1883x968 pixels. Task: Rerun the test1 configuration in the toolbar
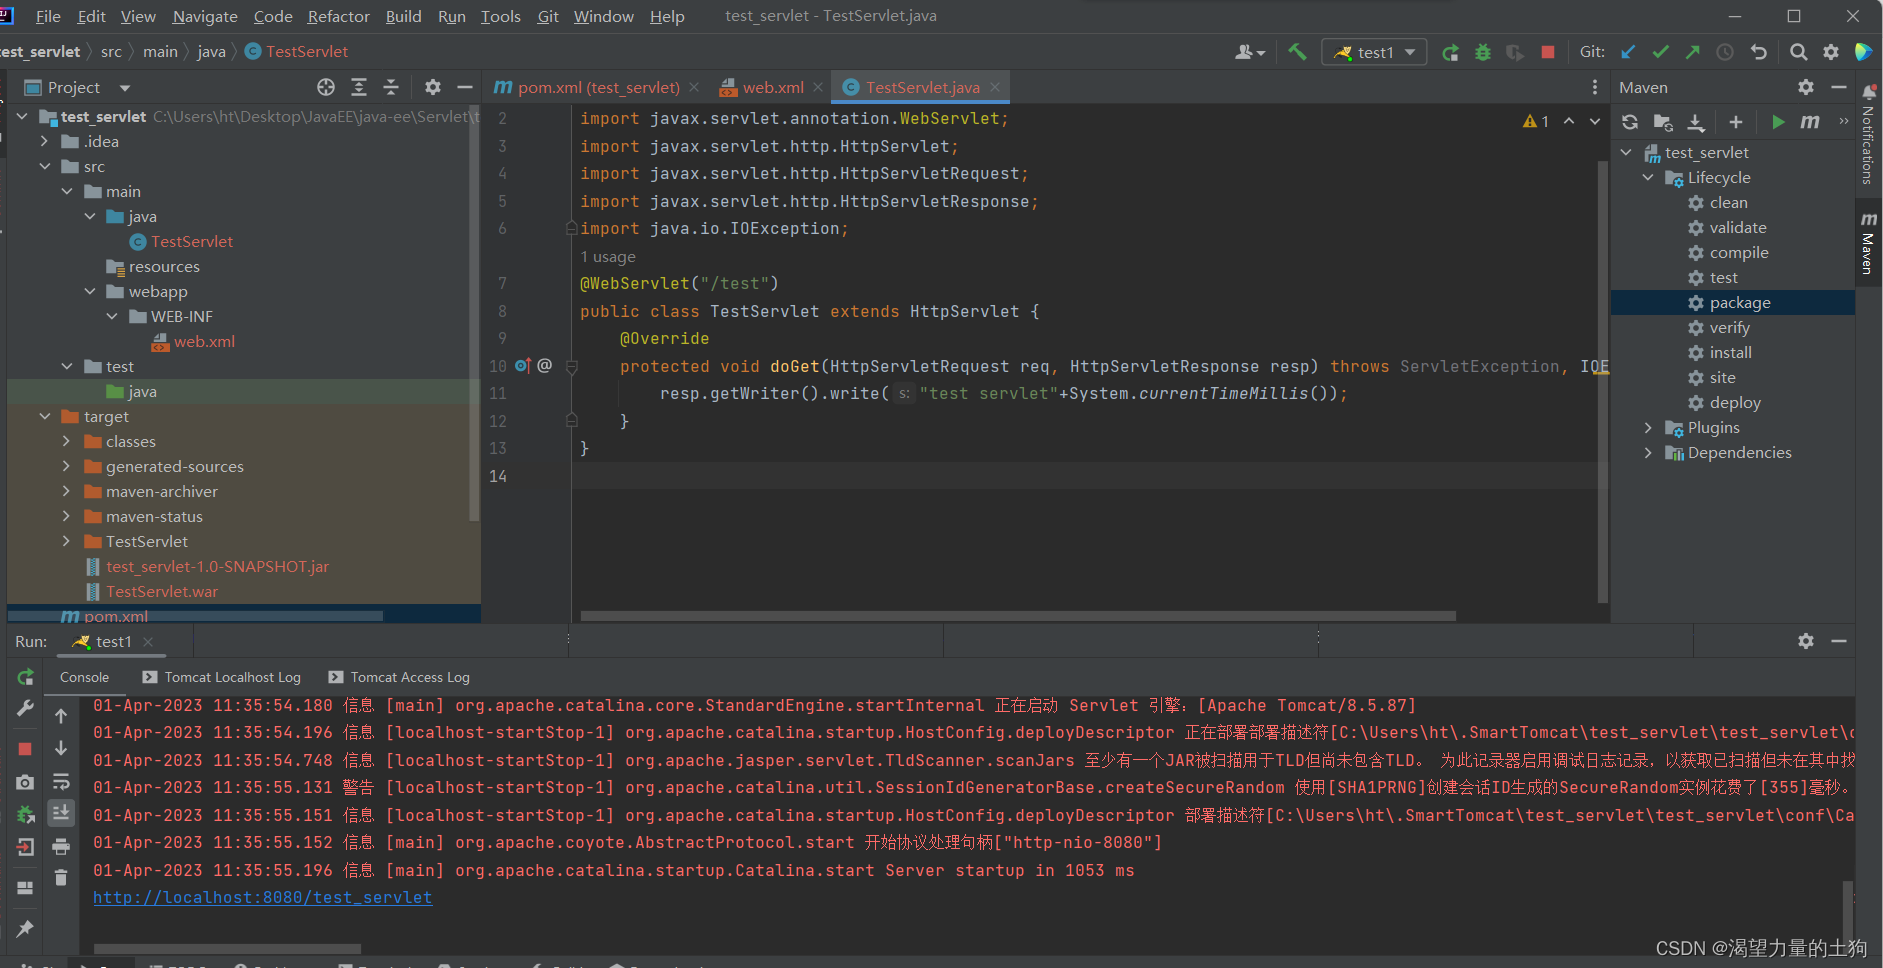click(1450, 52)
